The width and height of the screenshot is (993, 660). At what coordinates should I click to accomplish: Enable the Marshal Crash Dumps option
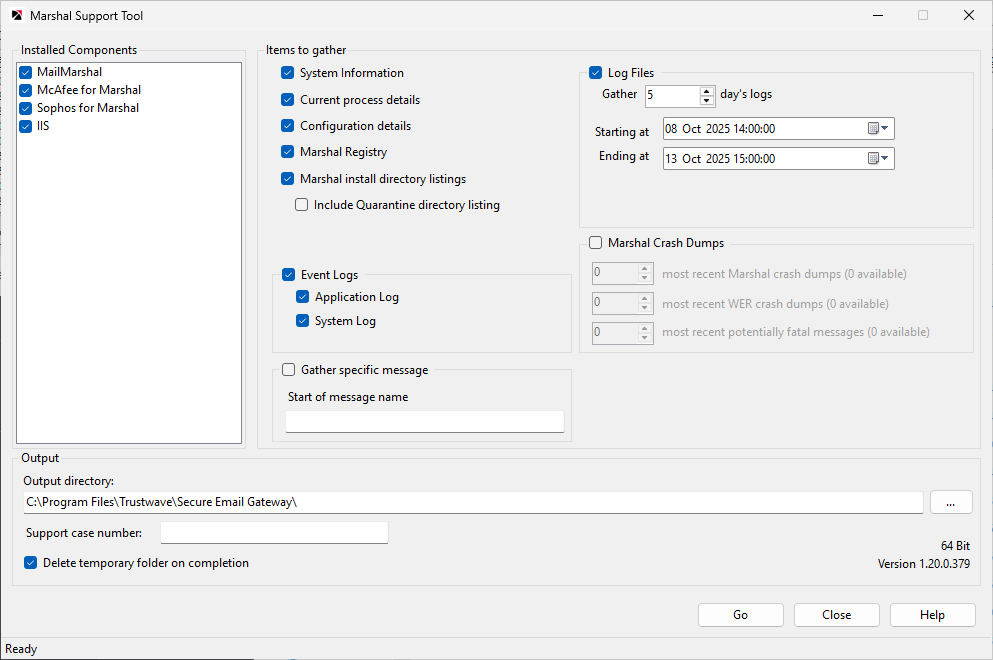596,242
